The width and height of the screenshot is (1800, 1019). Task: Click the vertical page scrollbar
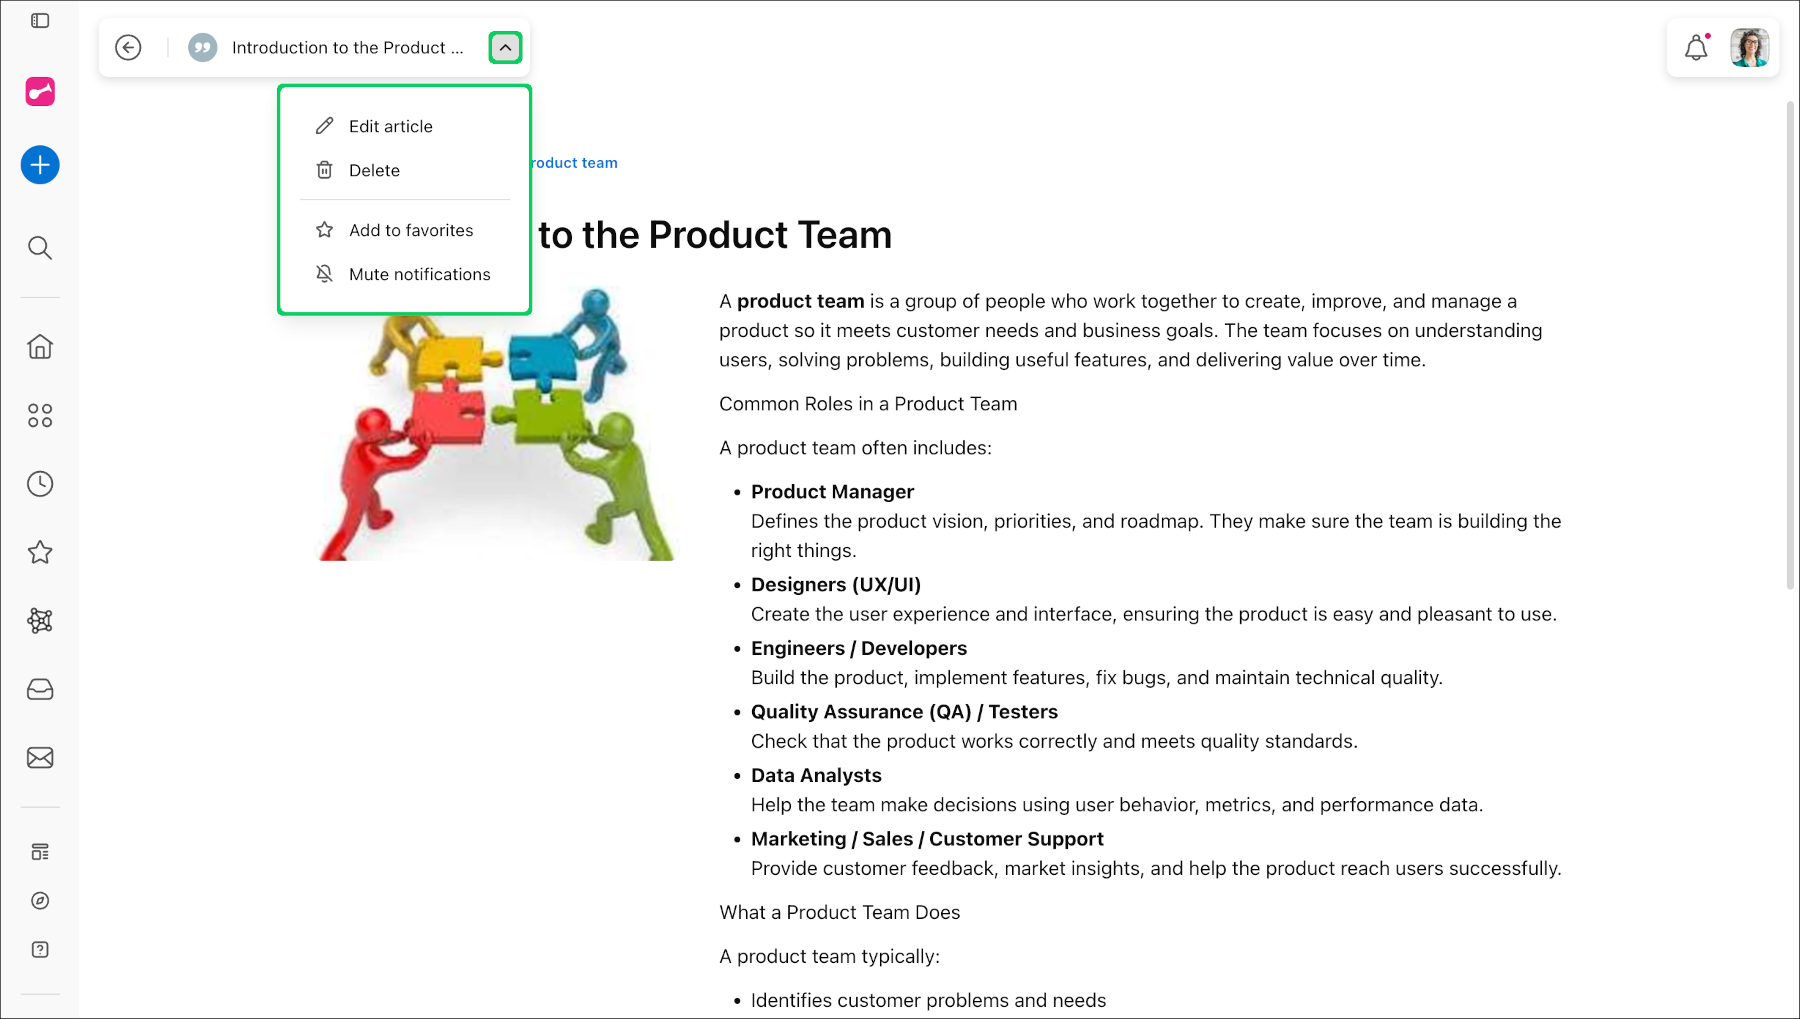(x=1790, y=345)
